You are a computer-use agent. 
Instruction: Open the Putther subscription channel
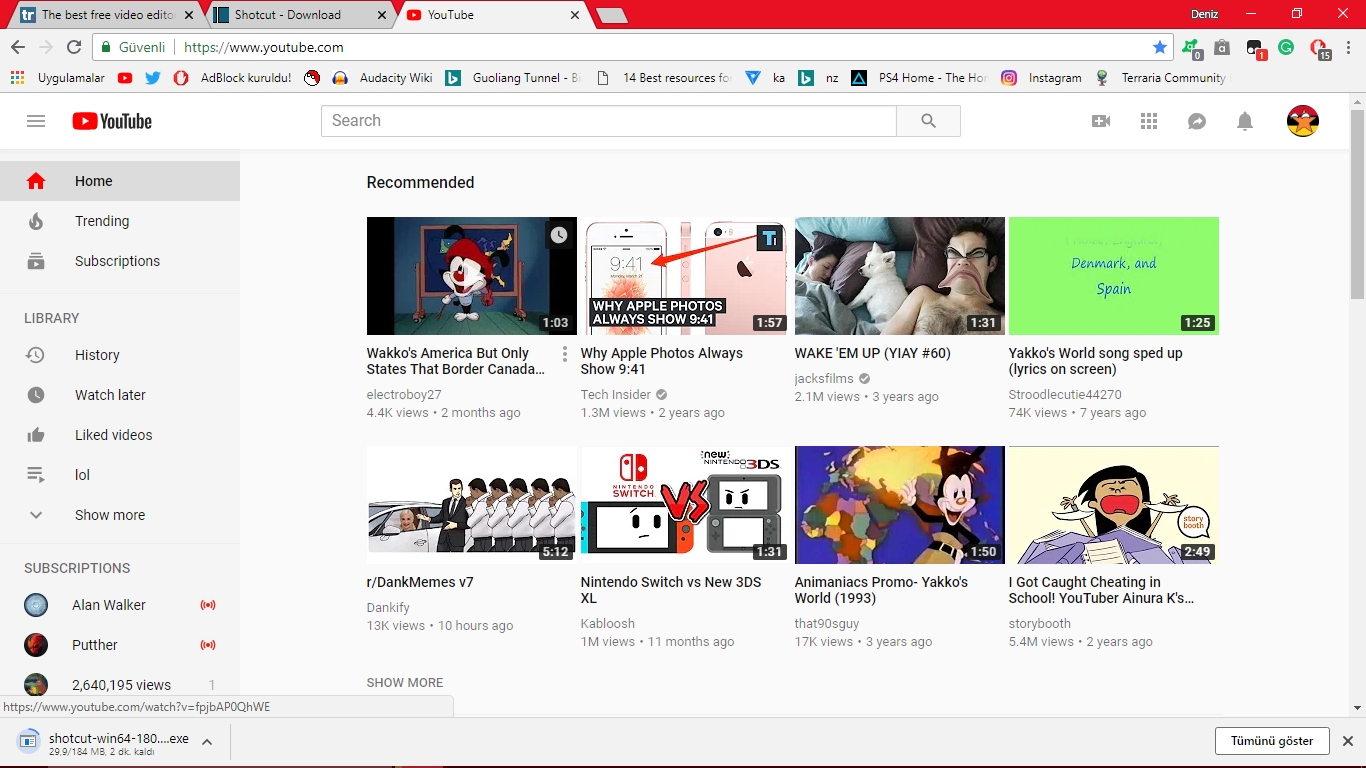120,645
